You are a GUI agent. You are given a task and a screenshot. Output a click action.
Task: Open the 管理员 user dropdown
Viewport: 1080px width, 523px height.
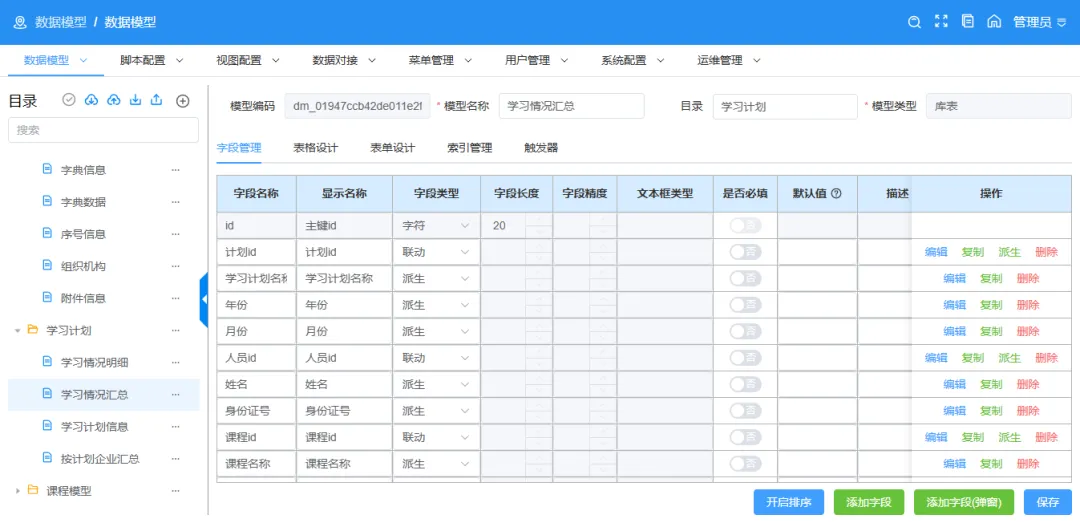coord(1039,22)
